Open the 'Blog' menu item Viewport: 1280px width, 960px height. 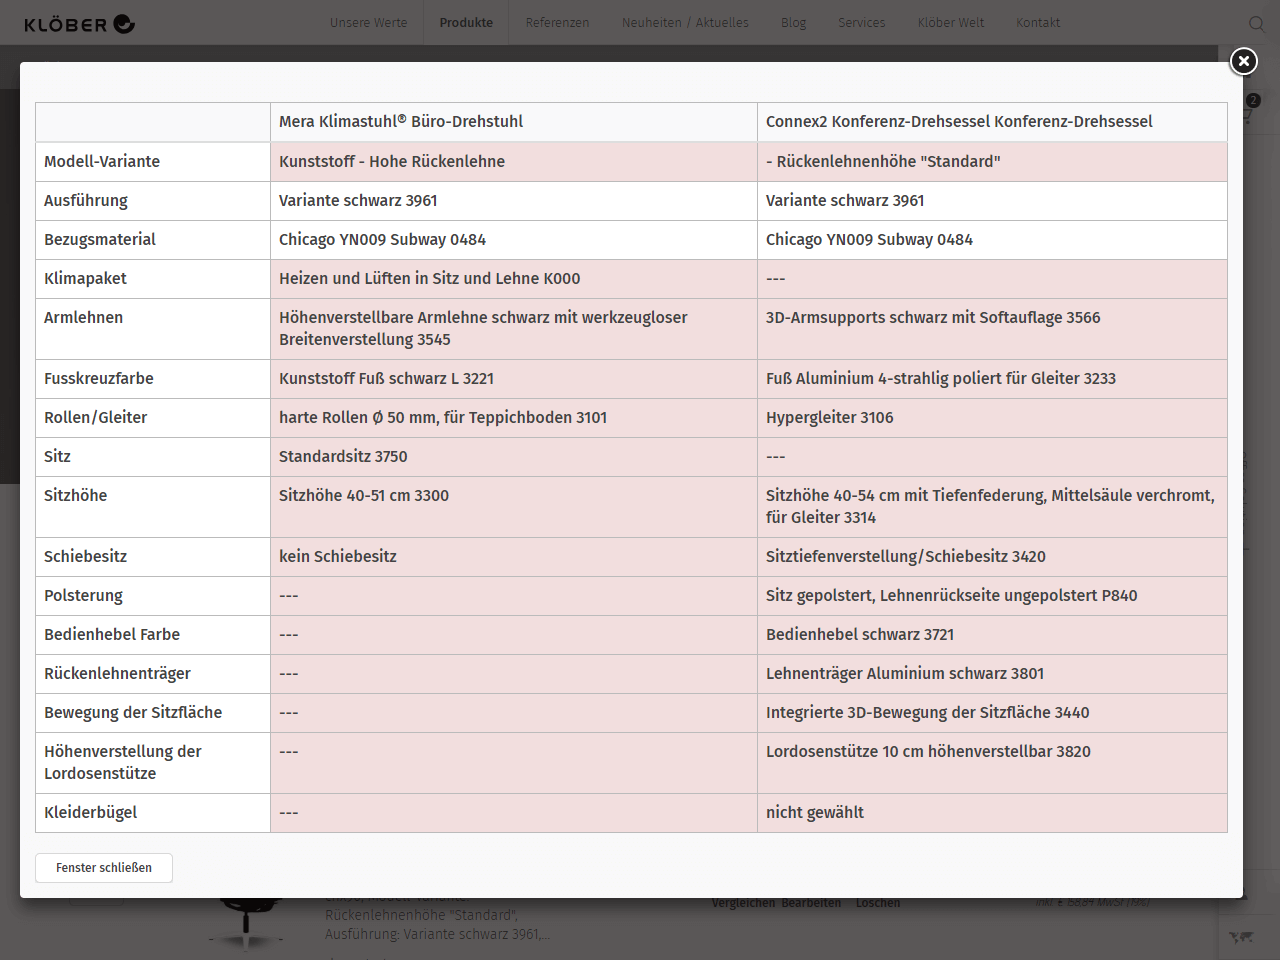[794, 23]
